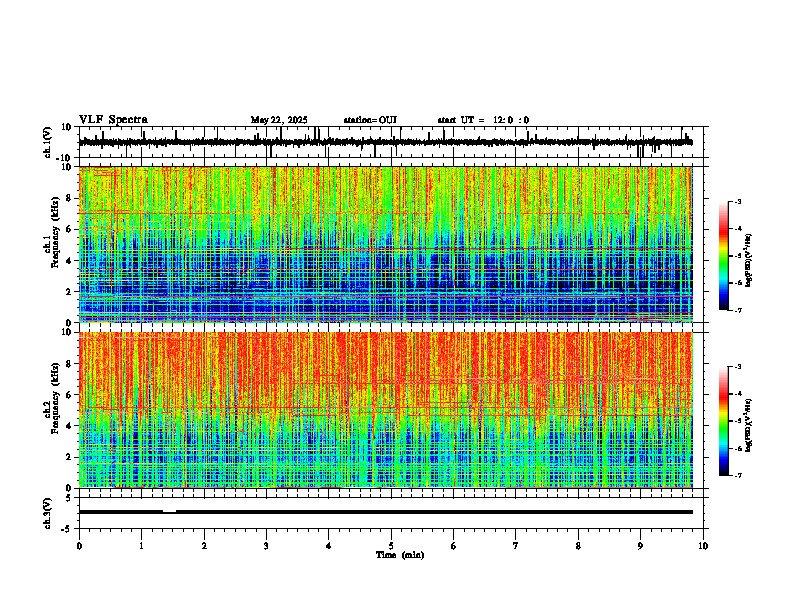This screenshot has width=792, height=612.
Task: Click time-axis tick label "8"
Action: (x=578, y=546)
